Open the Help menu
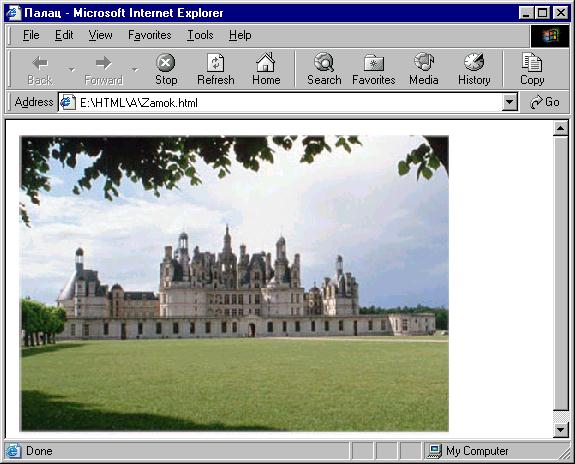Viewport: 575px width, 464px height. (x=240, y=35)
